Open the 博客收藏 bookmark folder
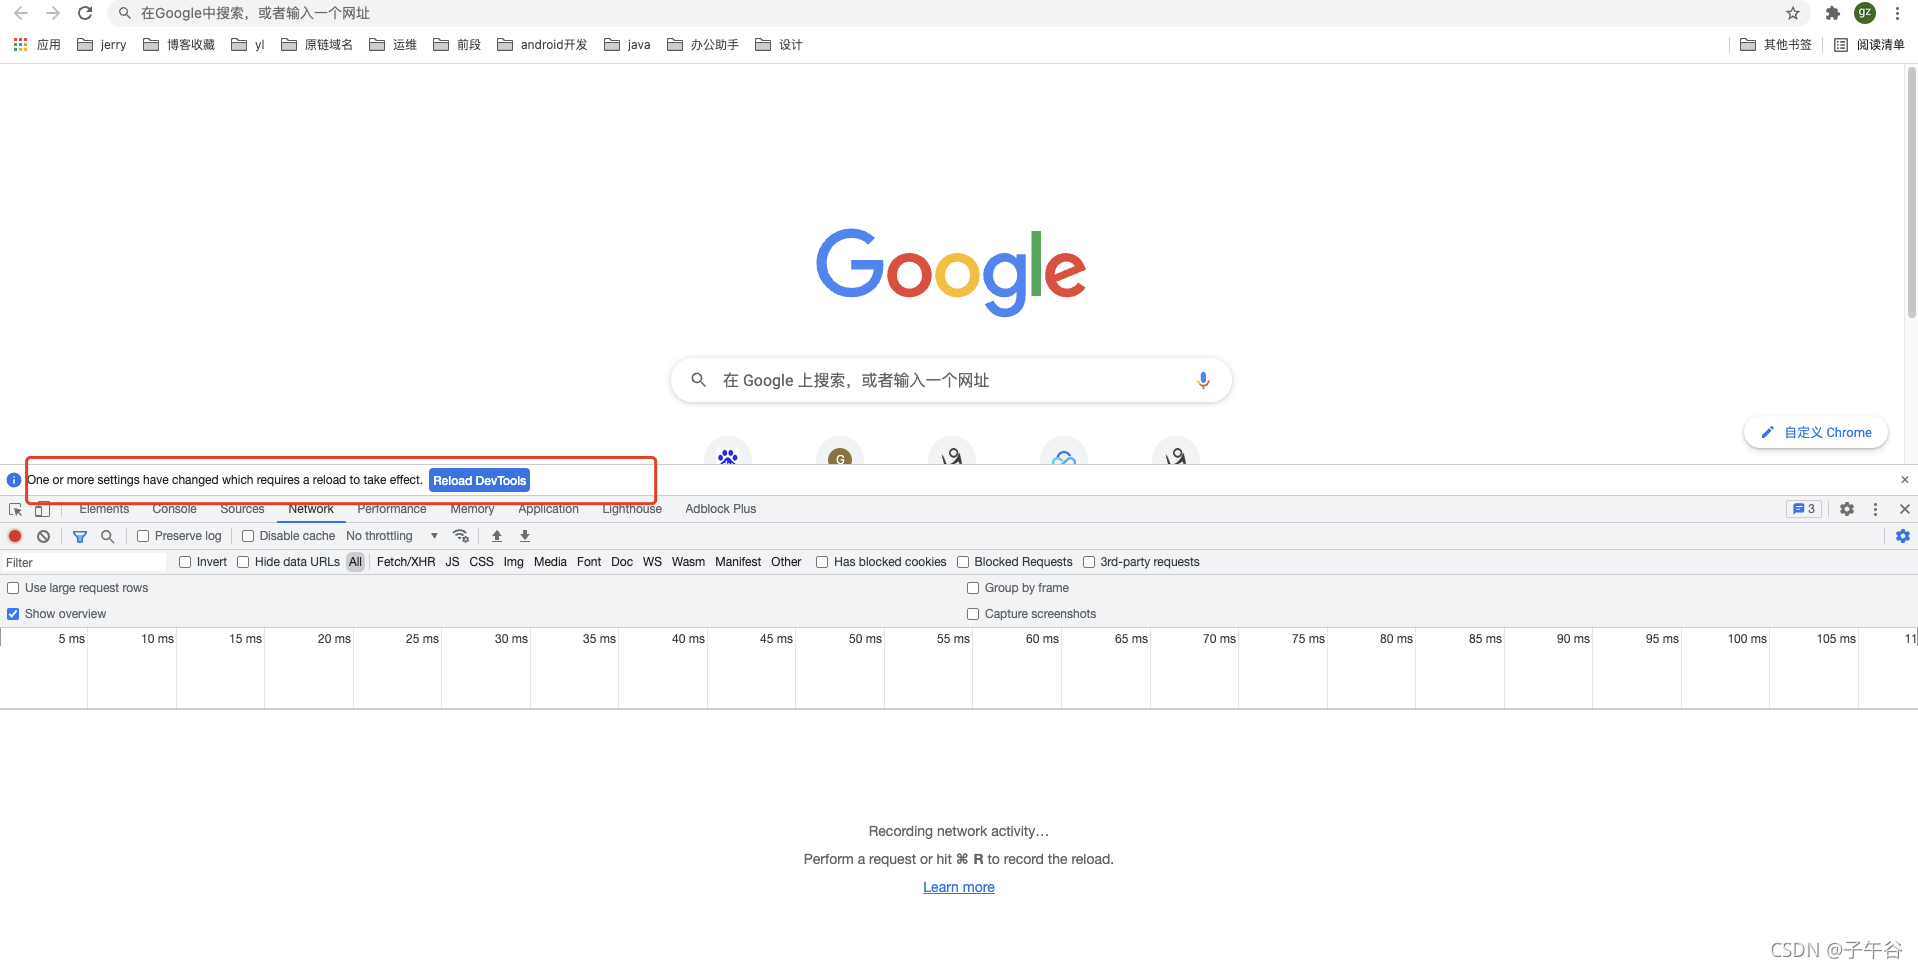The image size is (1918, 968). click(179, 44)
